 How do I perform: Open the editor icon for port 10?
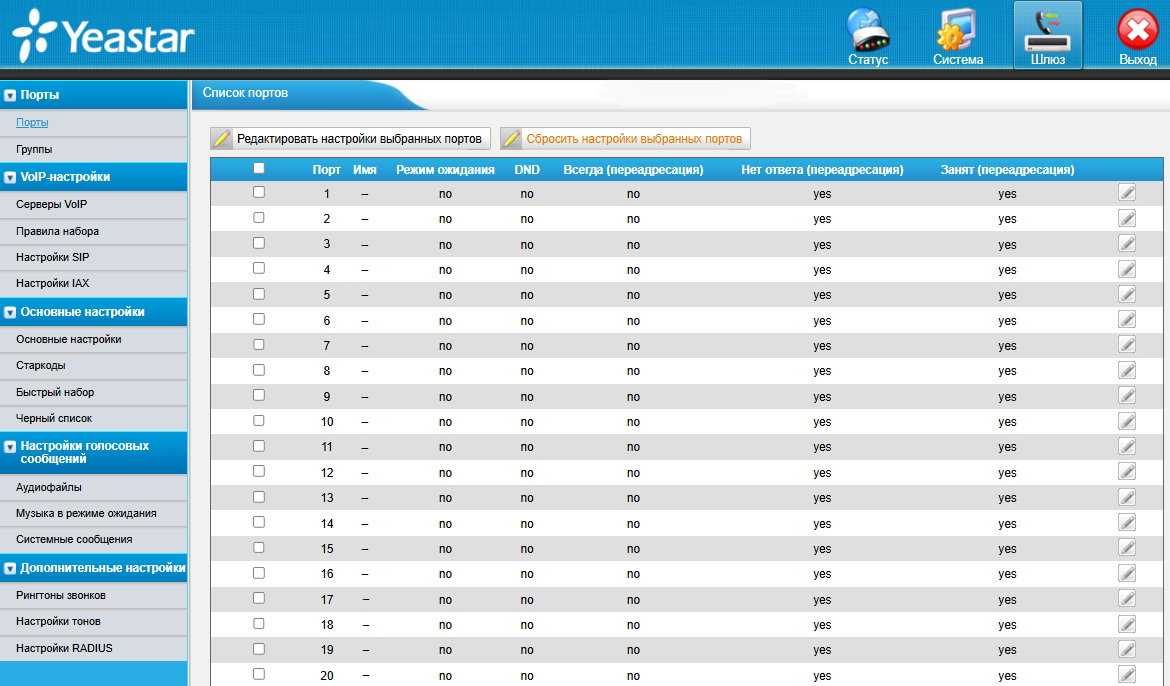[x=1127, y=421]
